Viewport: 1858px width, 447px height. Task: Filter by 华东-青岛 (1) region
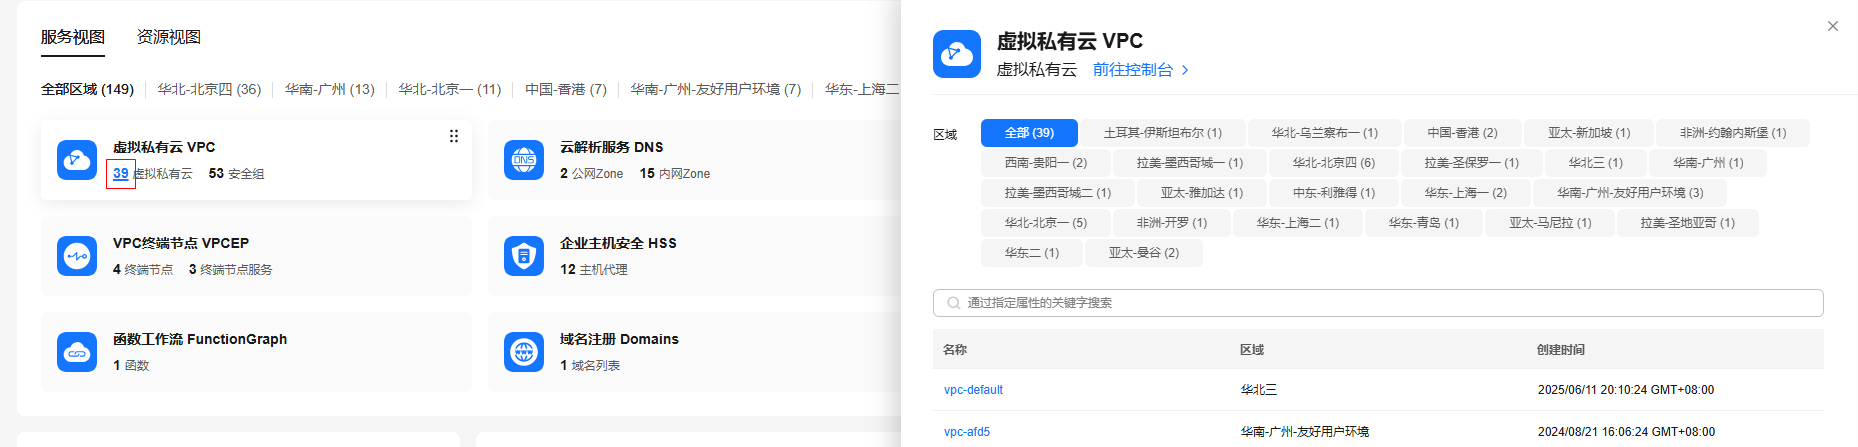(1424, 223)
